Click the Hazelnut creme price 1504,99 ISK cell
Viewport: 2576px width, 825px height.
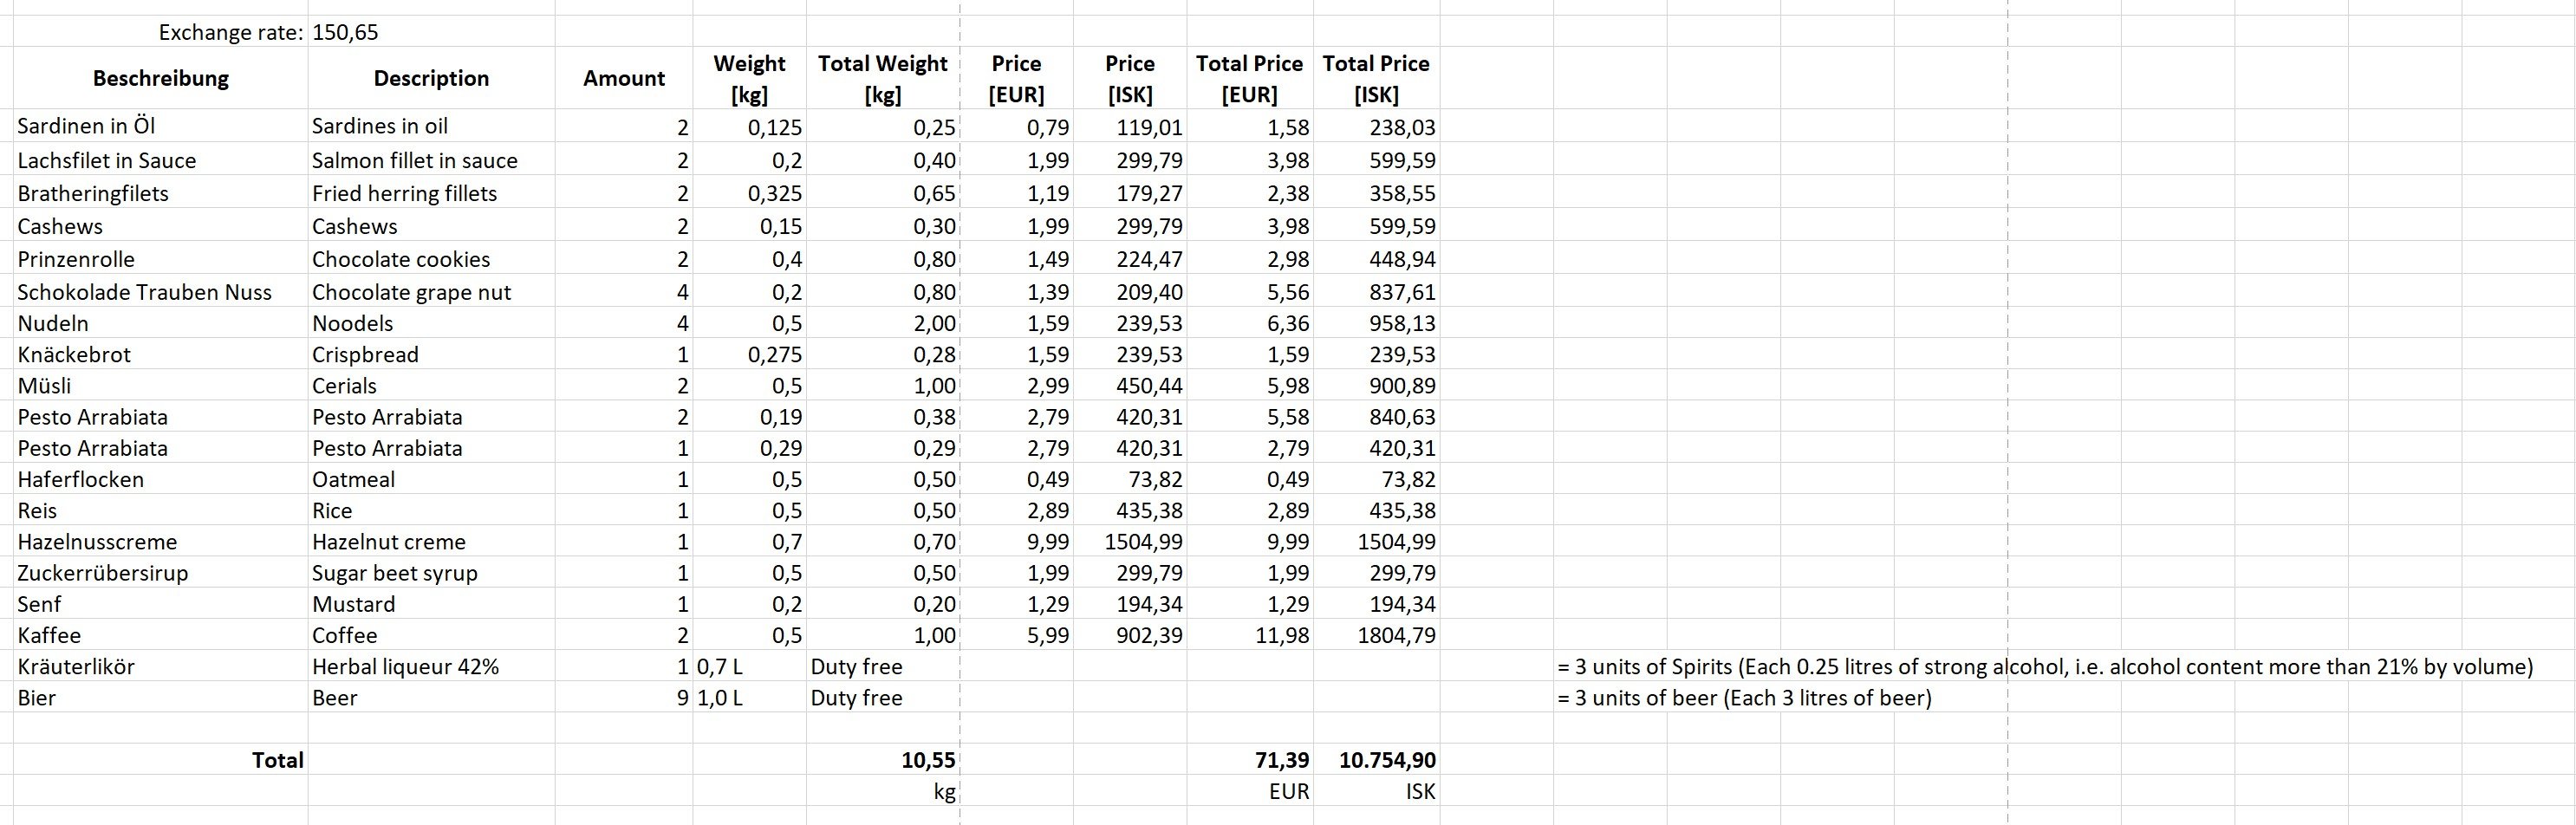point(1130,542)
